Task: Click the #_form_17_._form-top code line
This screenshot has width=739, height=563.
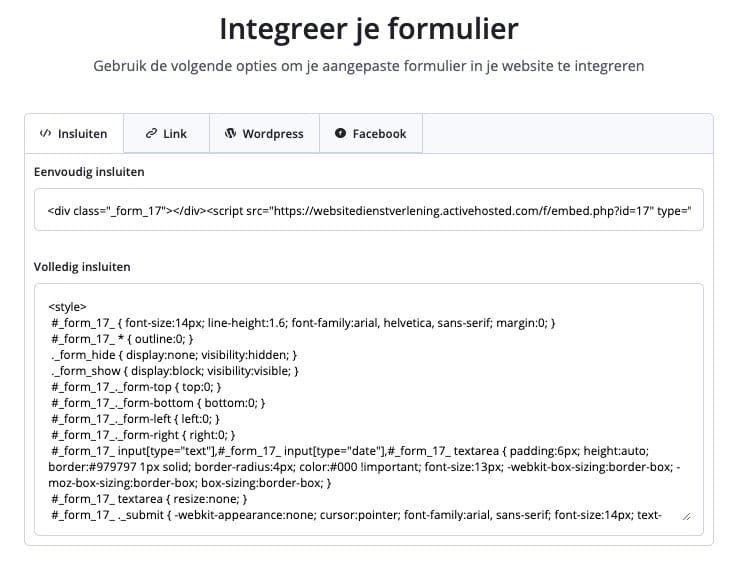Action: coord(136,386)
